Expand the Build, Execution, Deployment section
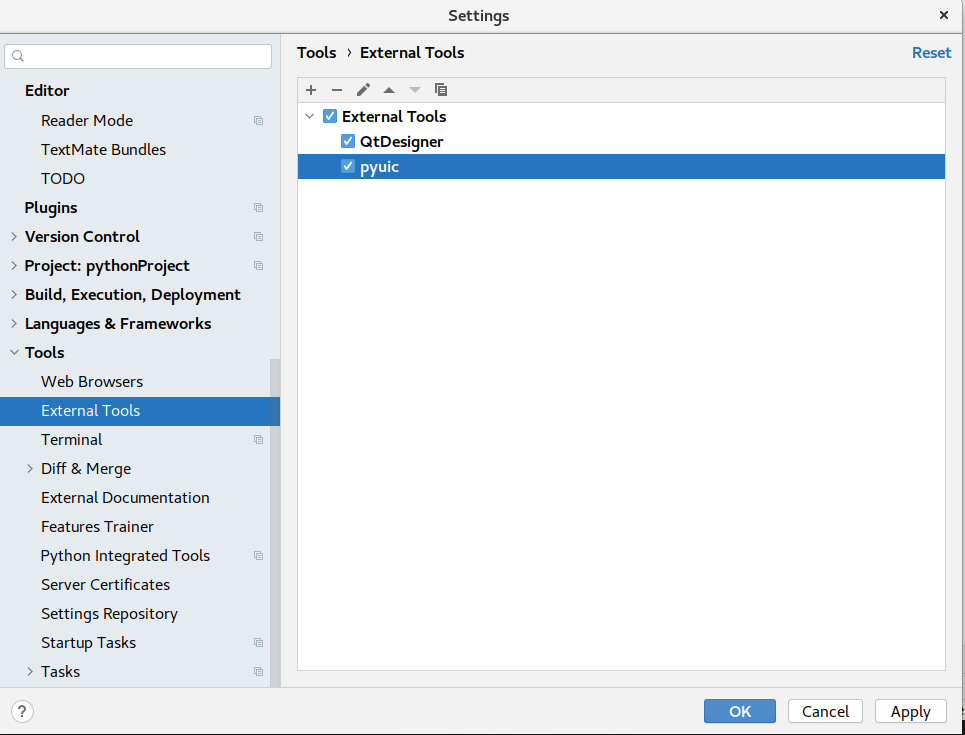 coord(14,294)
